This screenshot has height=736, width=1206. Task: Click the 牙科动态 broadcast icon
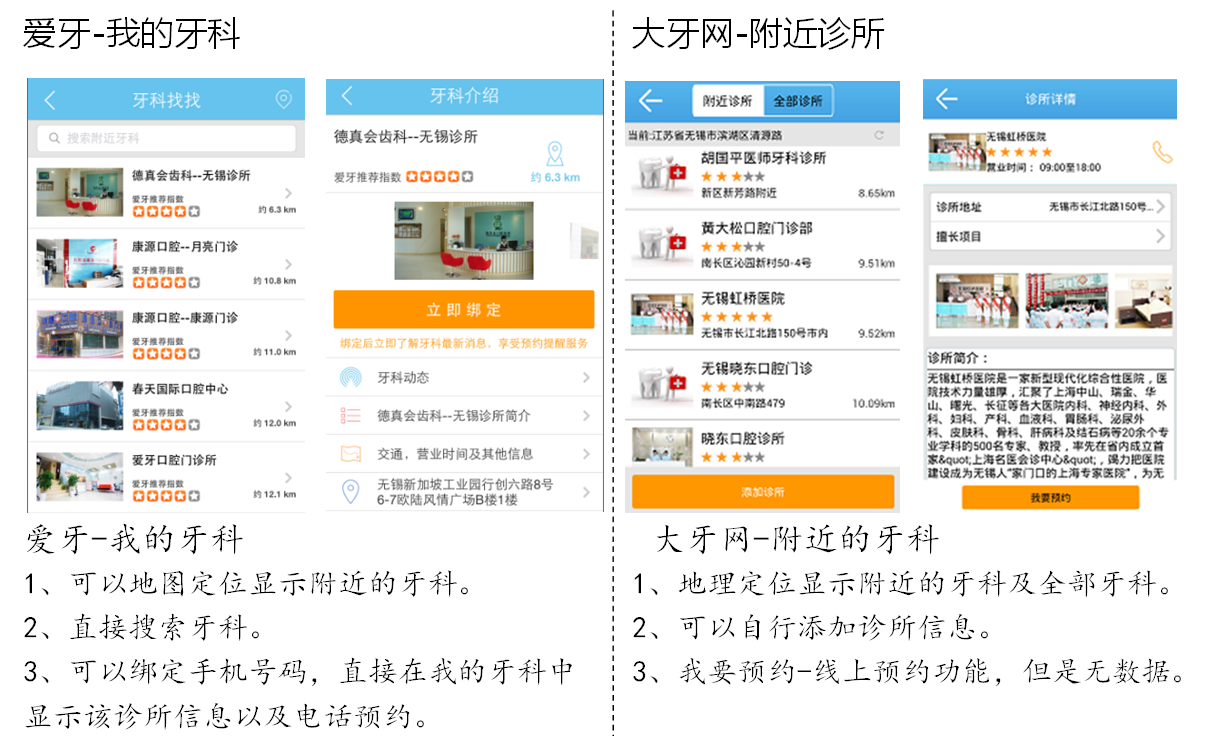point(351,378)
